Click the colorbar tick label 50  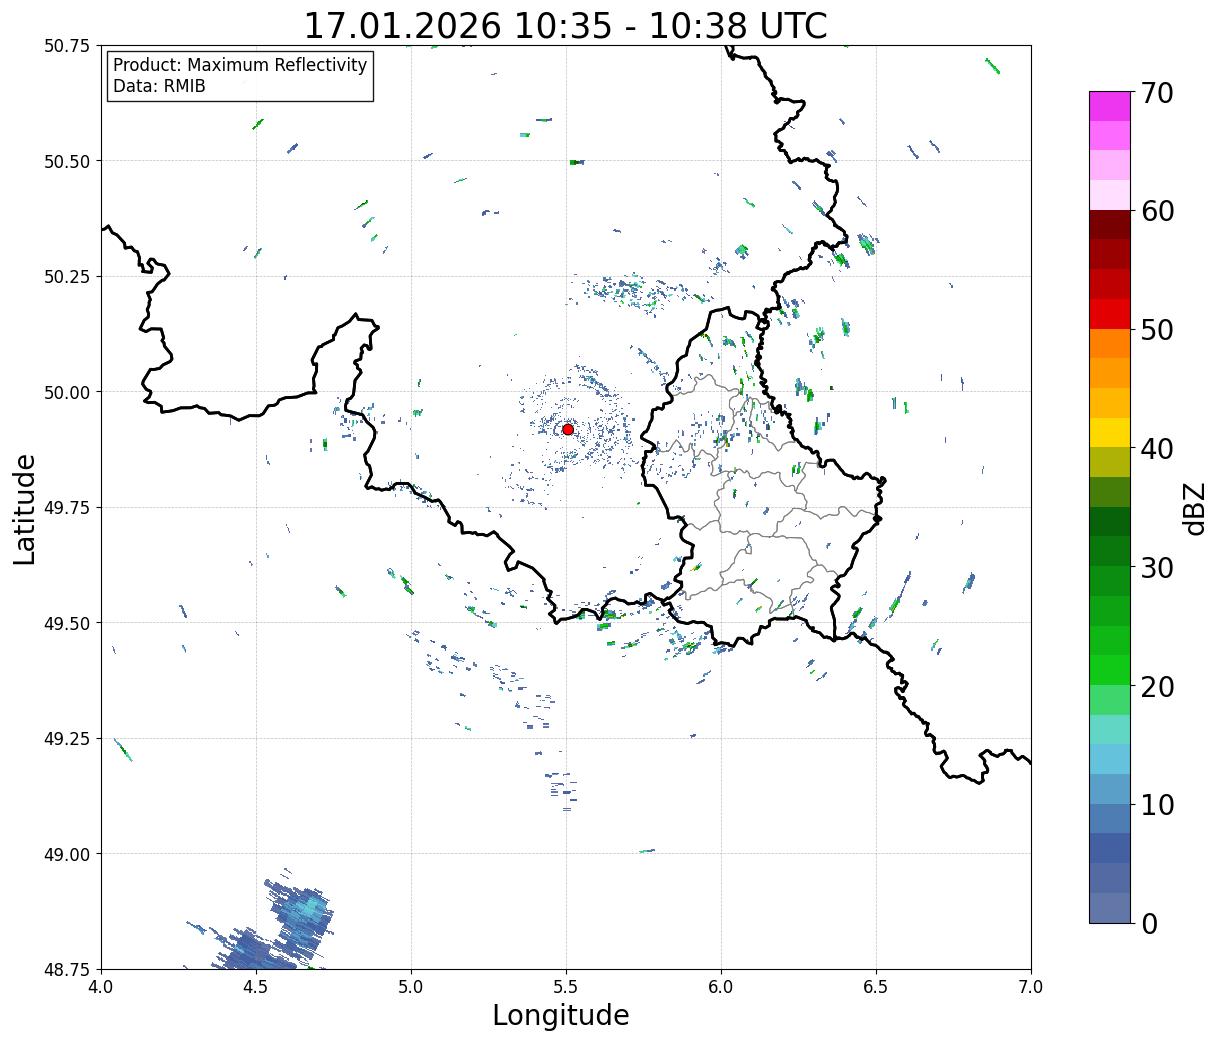click(1158, 330)
